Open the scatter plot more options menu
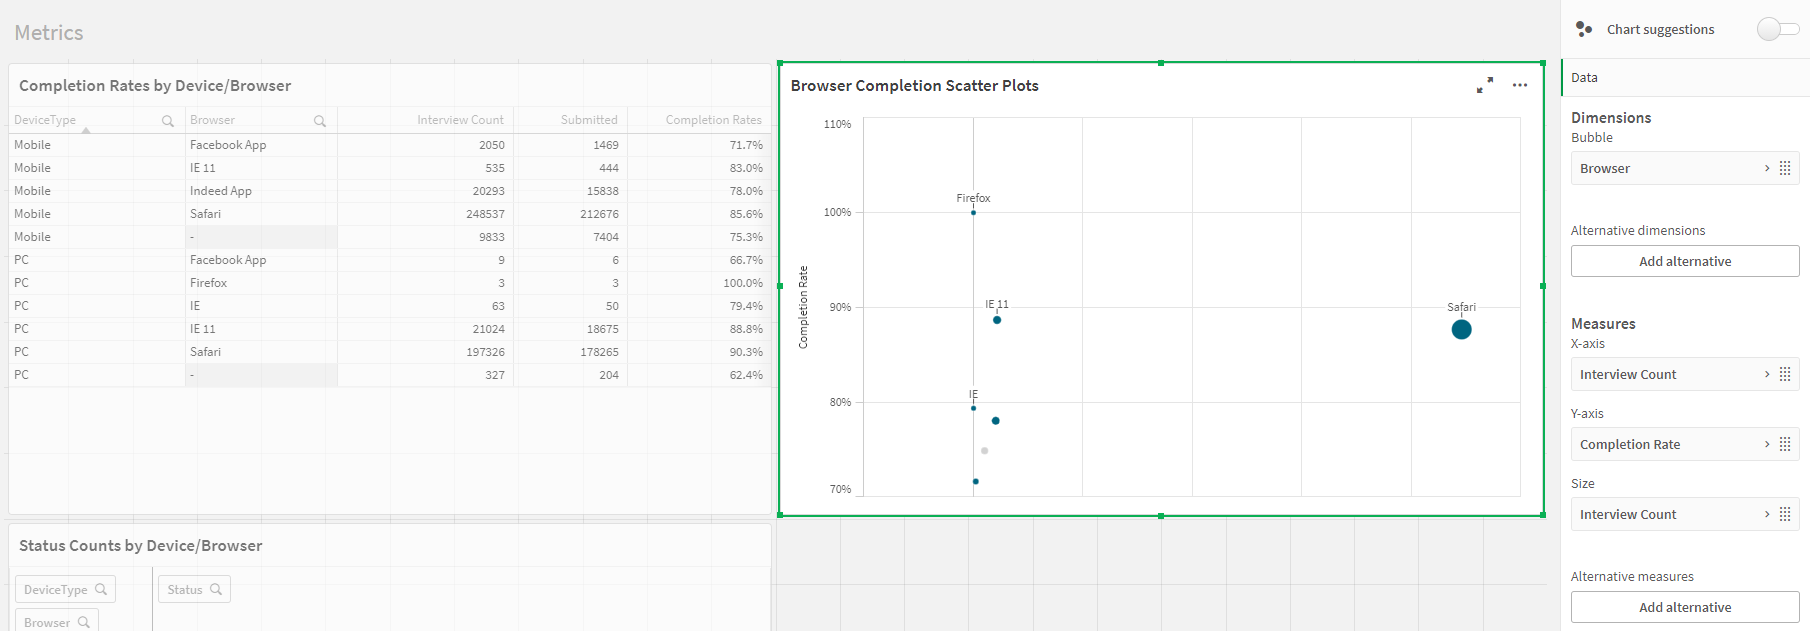Screen dimensions: 1810x631 pos(1520,85)
